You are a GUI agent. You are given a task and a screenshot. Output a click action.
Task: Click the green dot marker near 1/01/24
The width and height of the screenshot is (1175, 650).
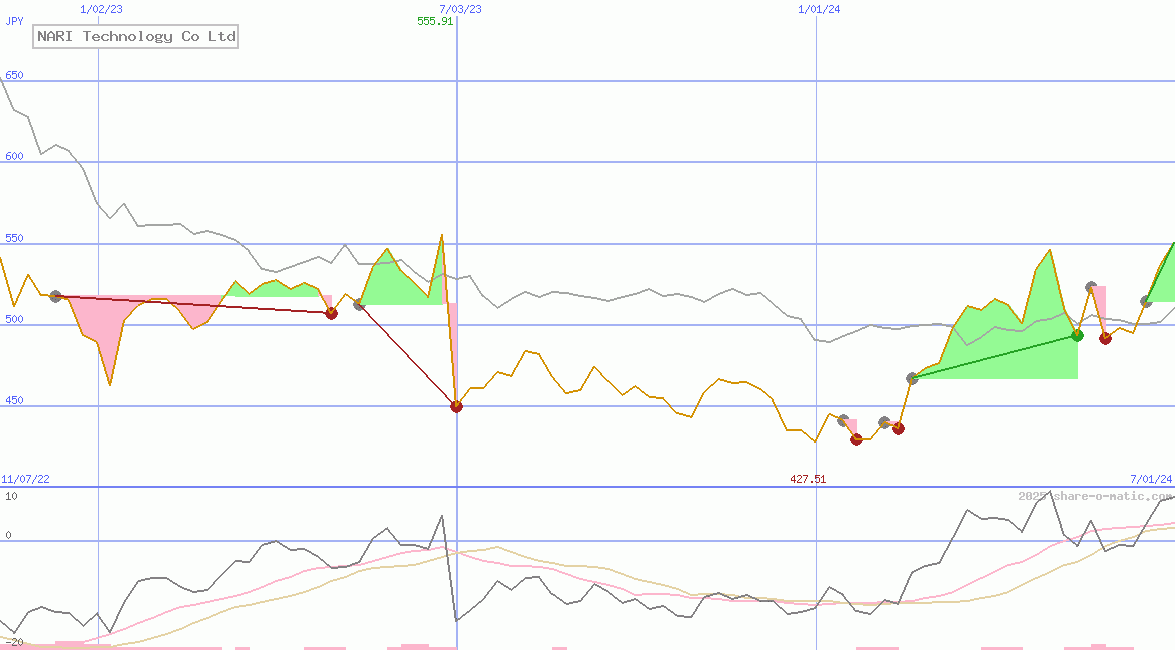[x=1077, y=335]
